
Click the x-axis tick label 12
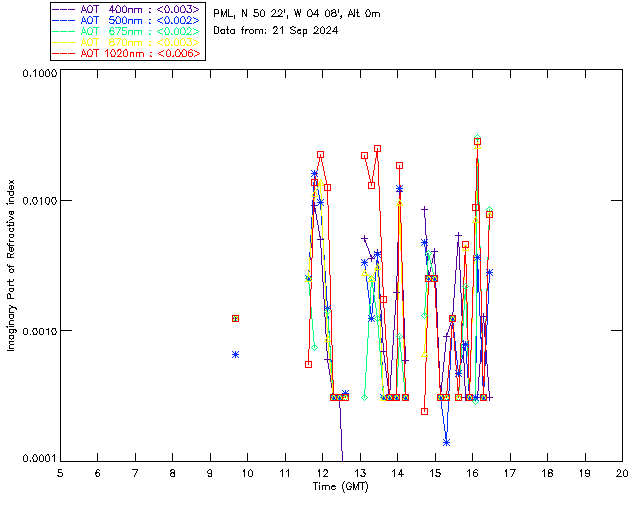tap(322, 472)
